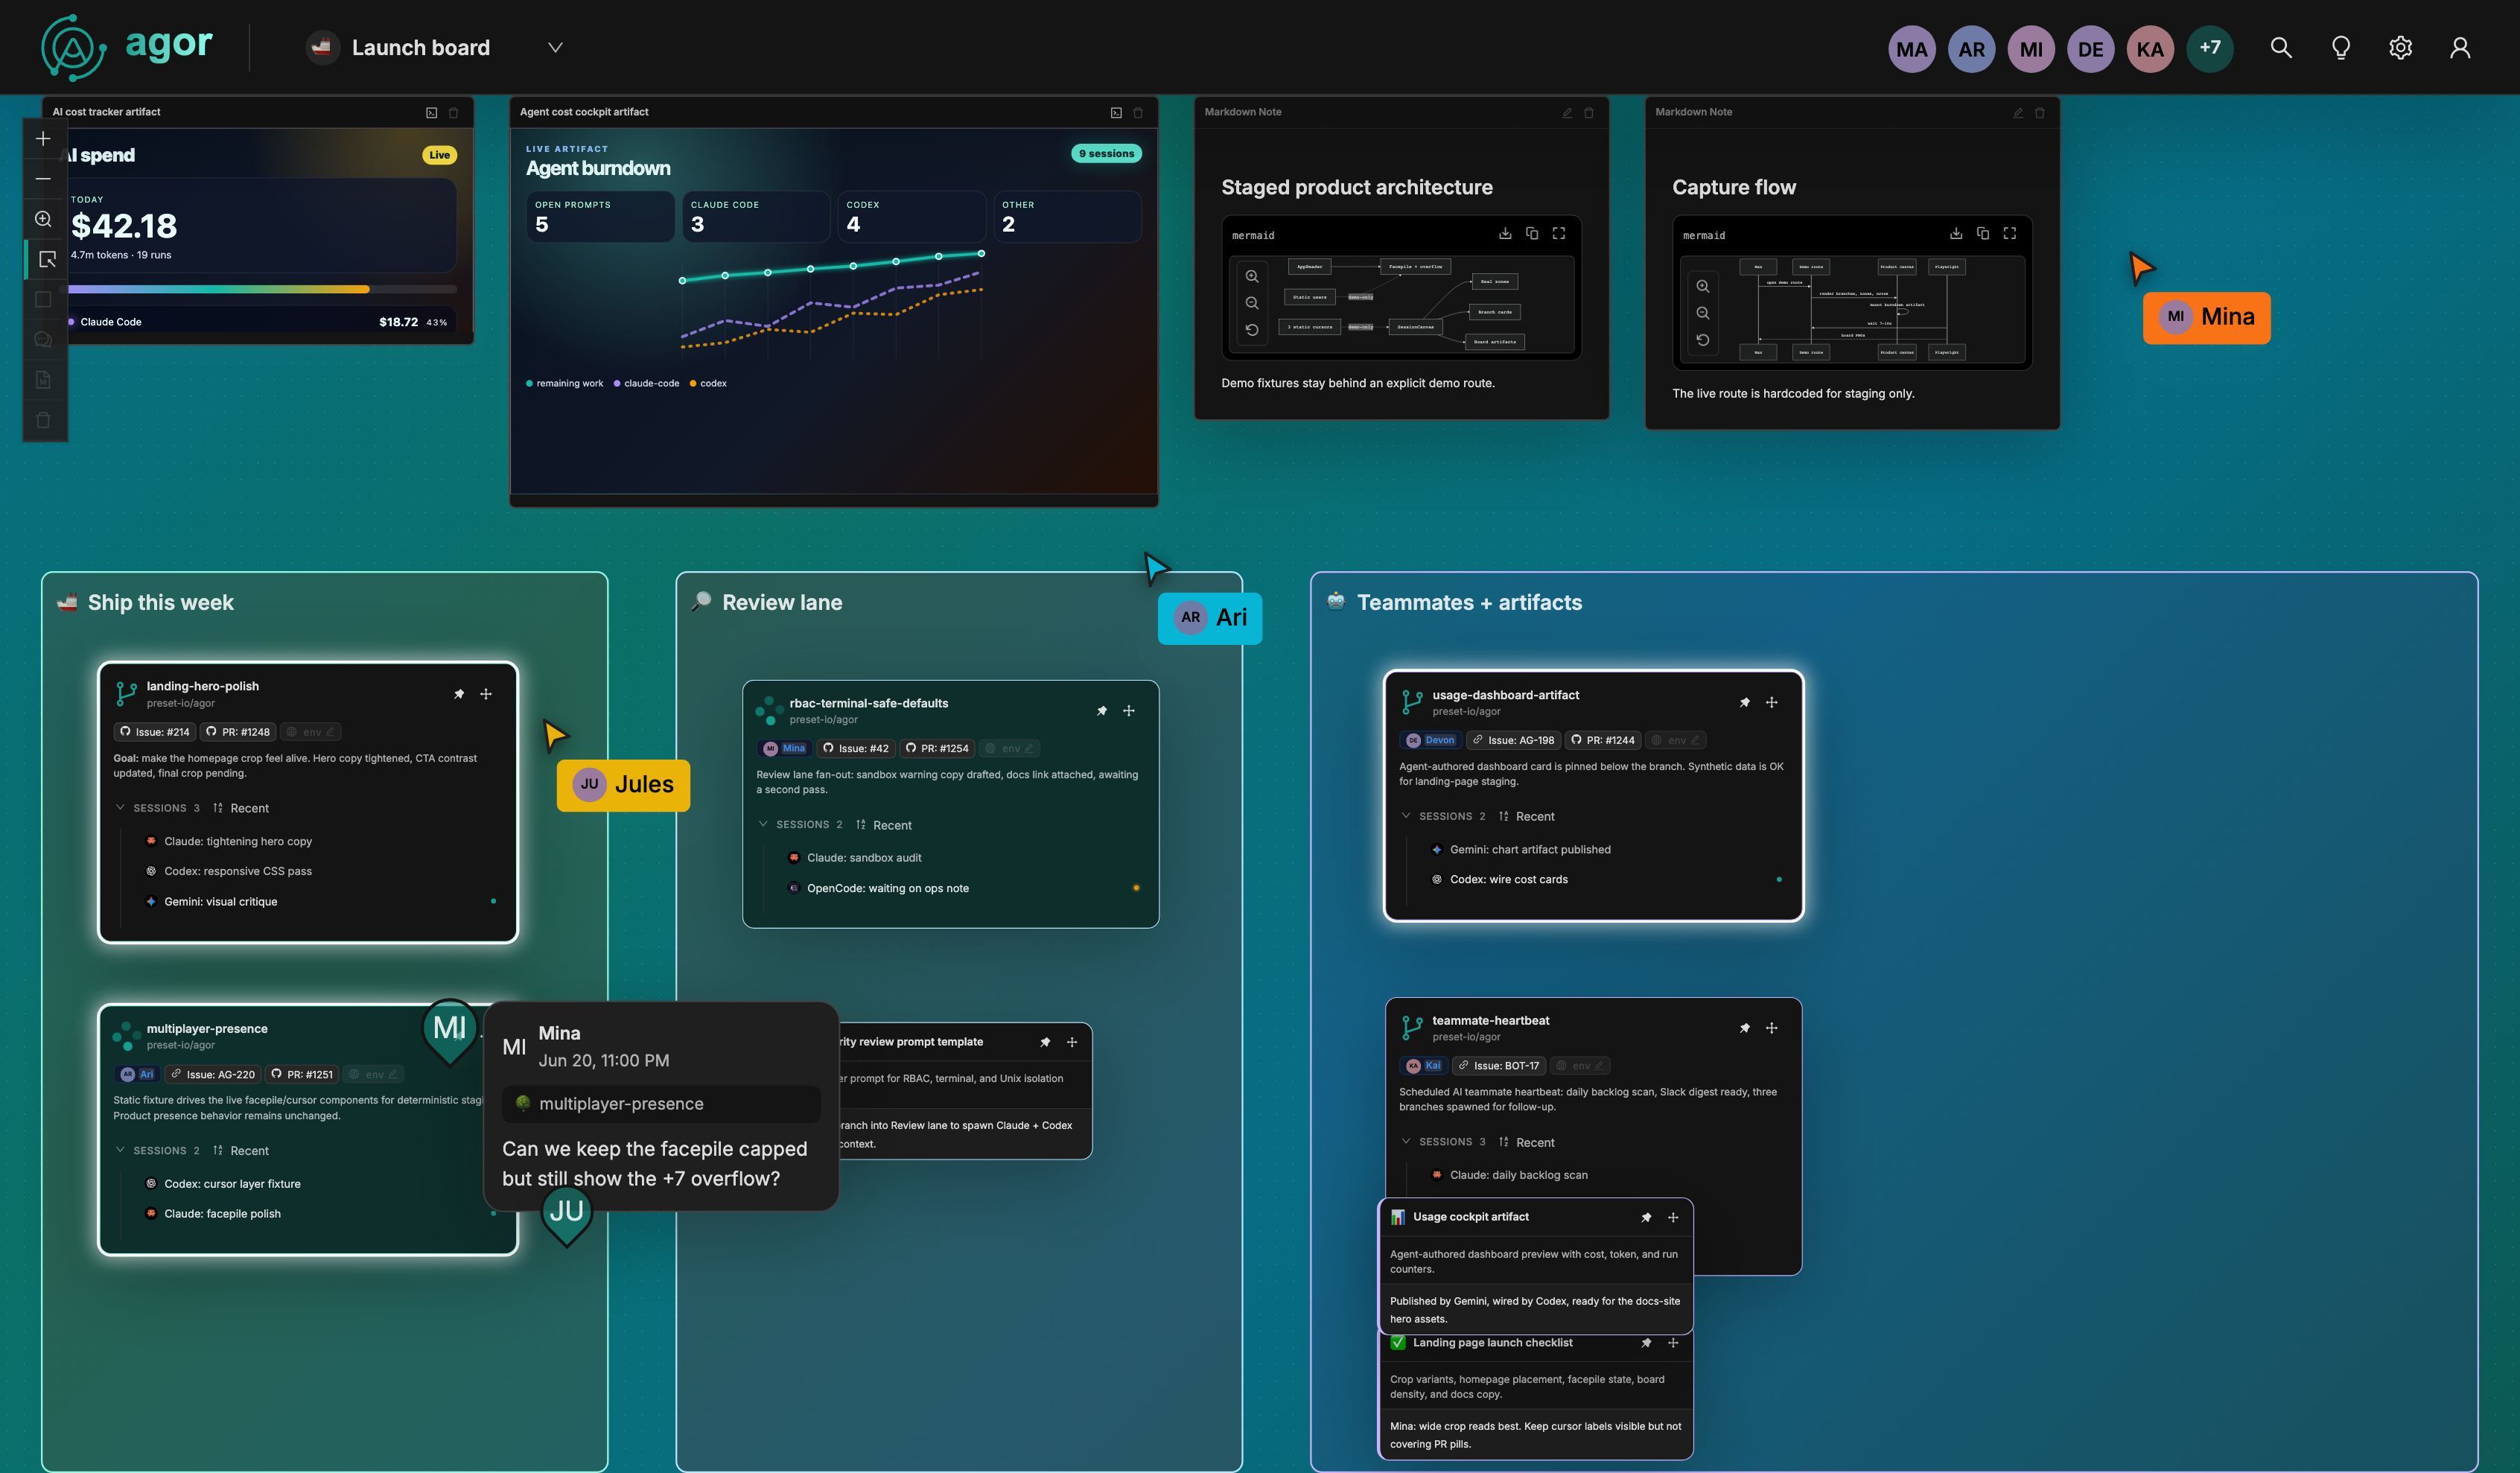Open settings gear in top header
The image size is (2520, 1473).
click(x=2400, y=47)
